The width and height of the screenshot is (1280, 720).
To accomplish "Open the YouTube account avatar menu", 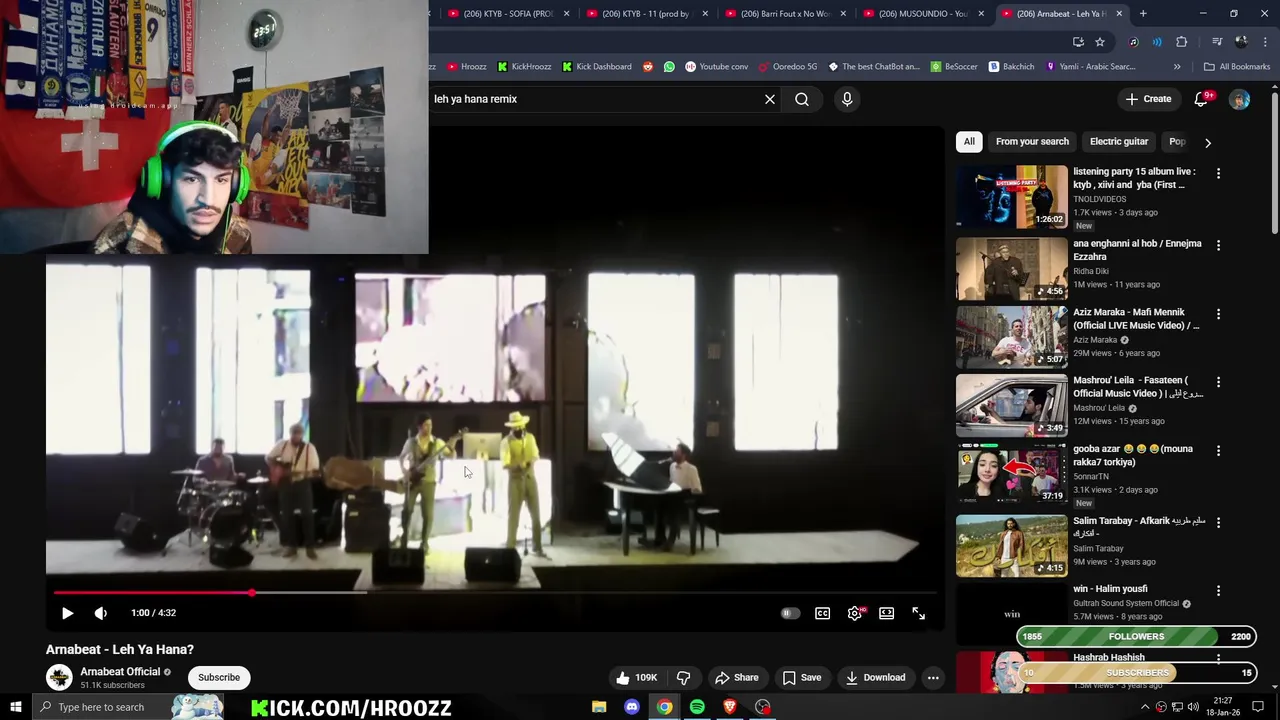I will pyautogui.click(x=1239, y=99).
